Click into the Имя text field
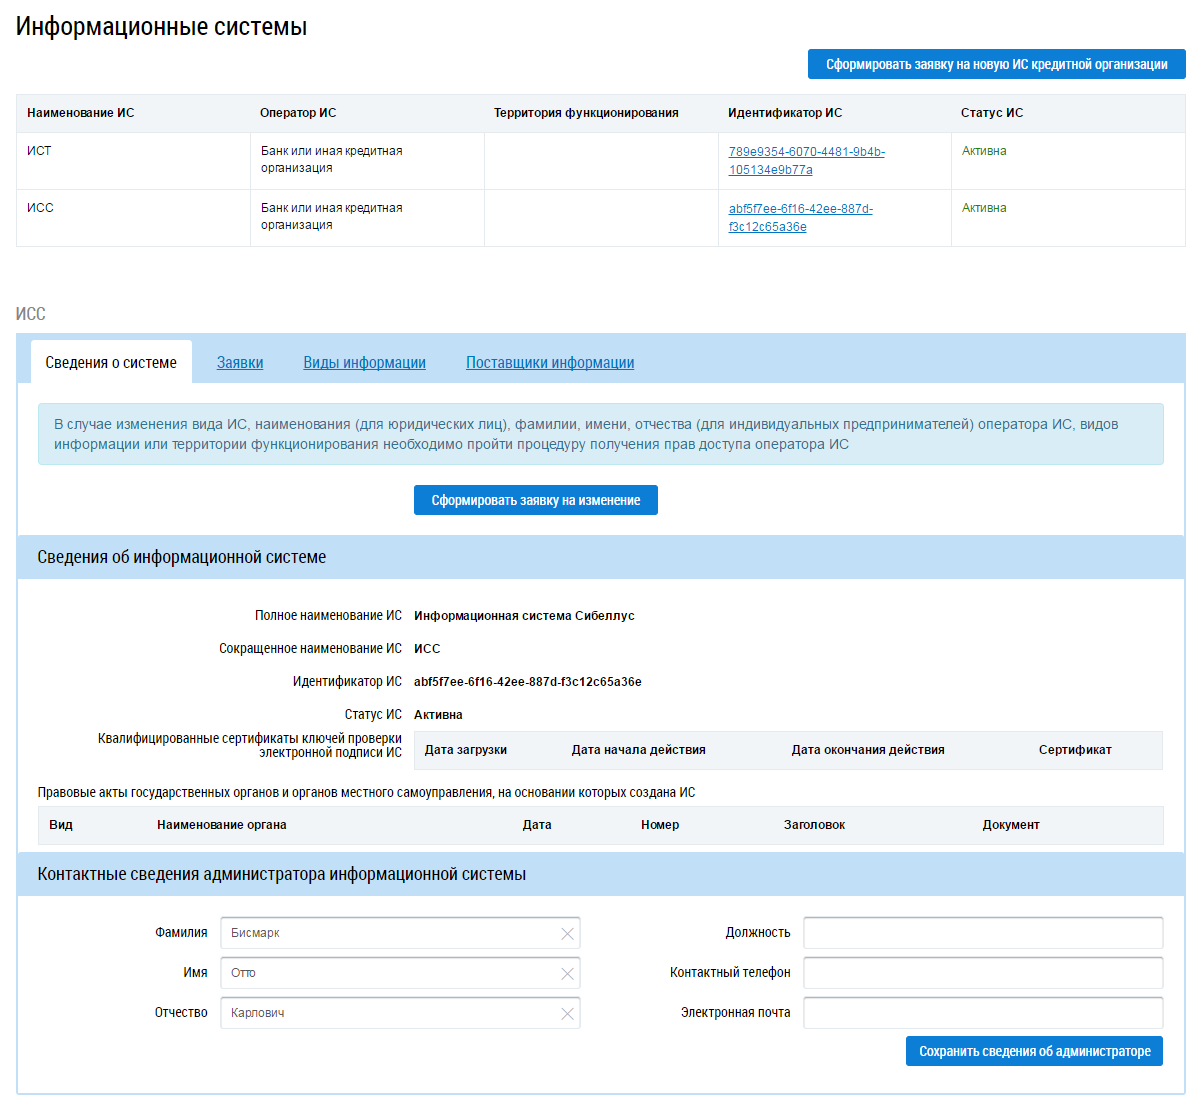Screen dimensions: 1204x1114 tap(390, 973)
